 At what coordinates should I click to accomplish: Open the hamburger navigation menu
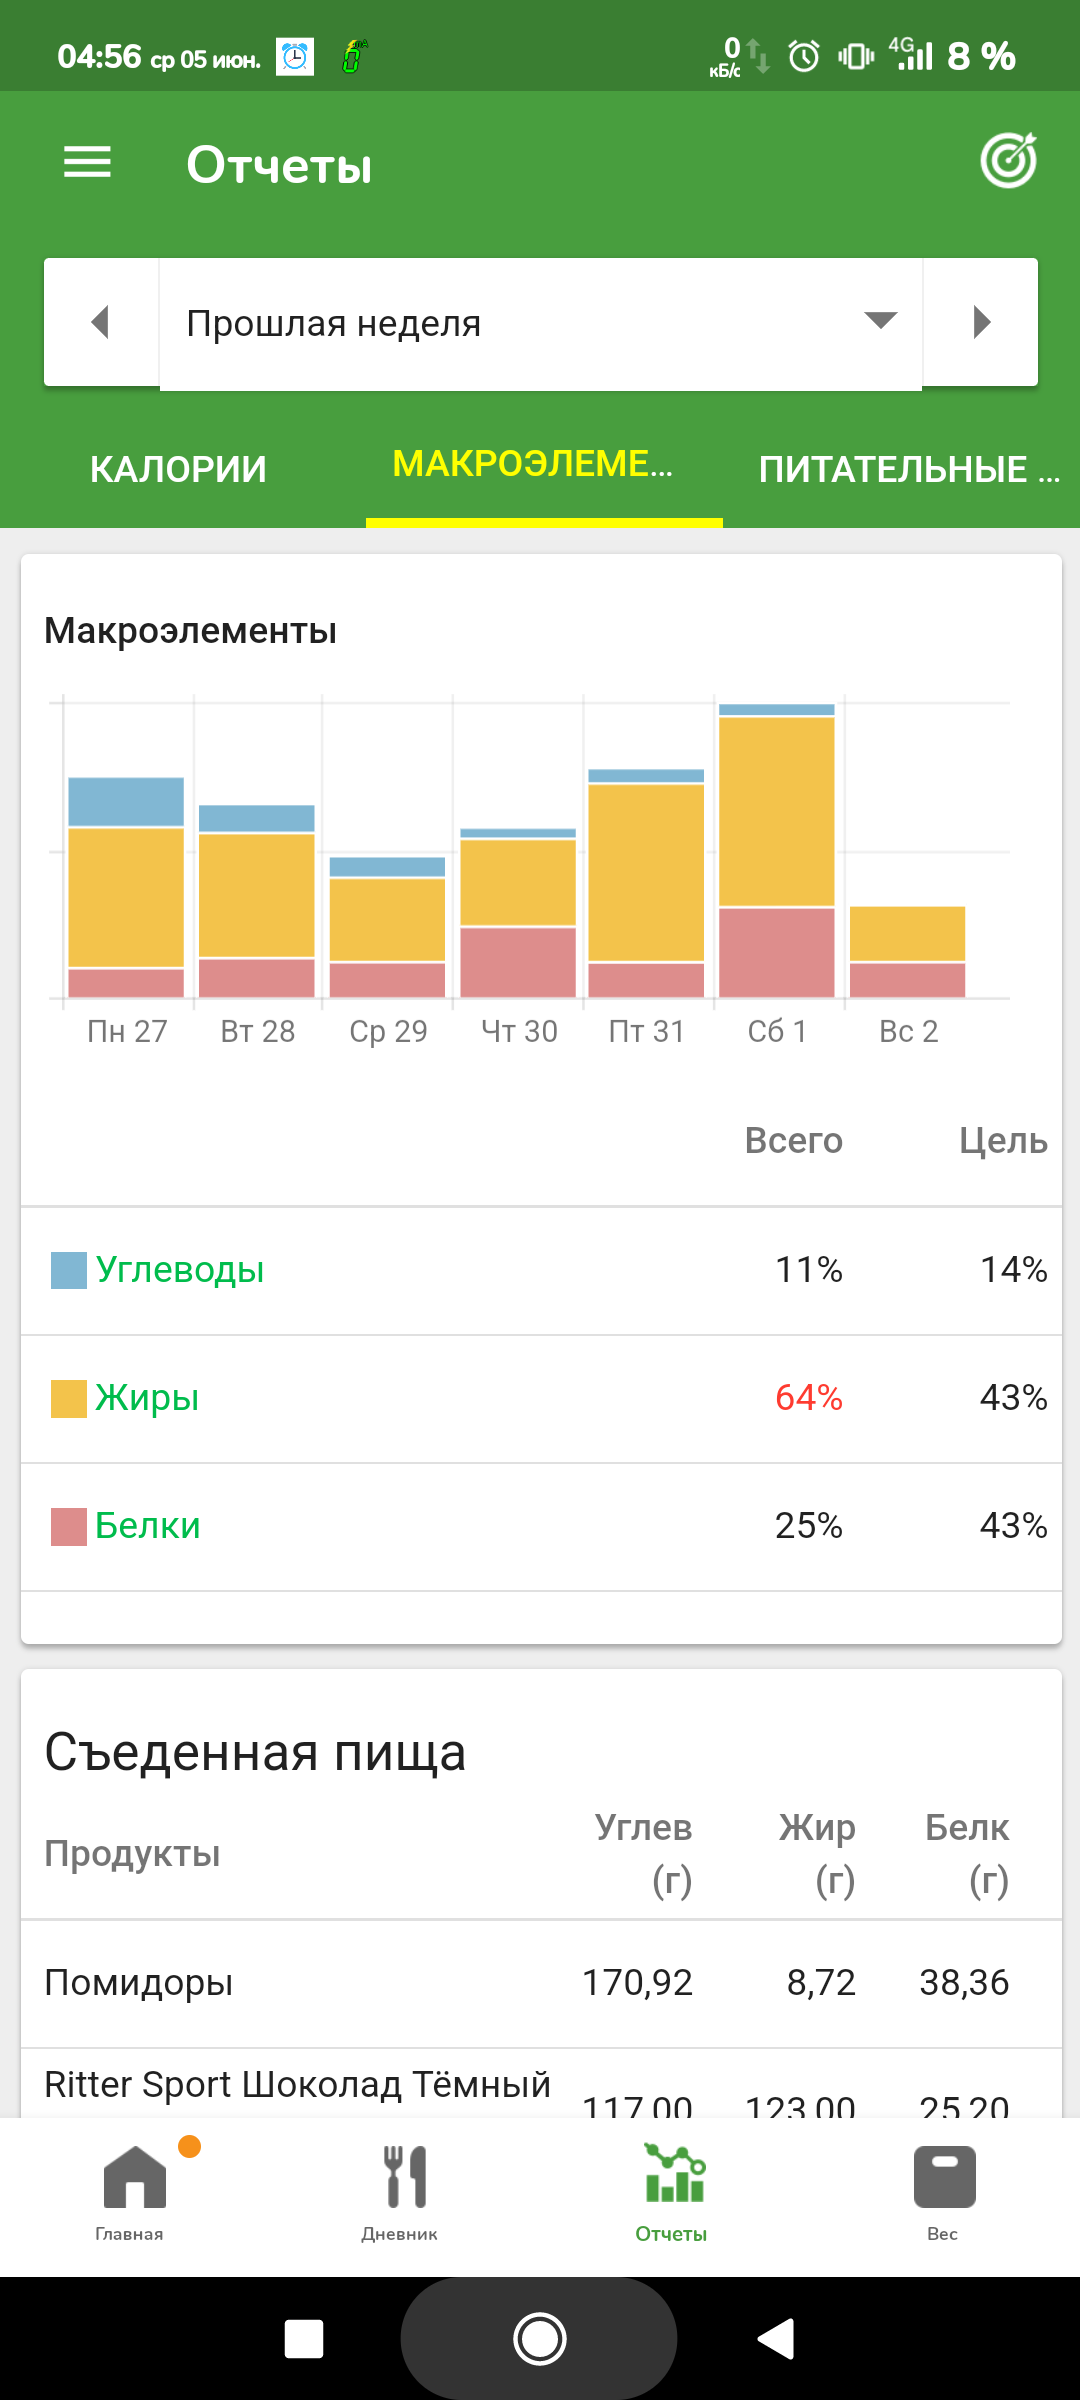click(x=87, y=163)
